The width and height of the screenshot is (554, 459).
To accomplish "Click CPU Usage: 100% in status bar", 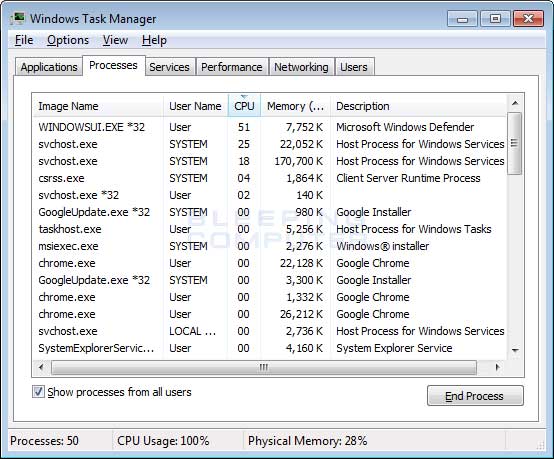I will coord(163,441).
